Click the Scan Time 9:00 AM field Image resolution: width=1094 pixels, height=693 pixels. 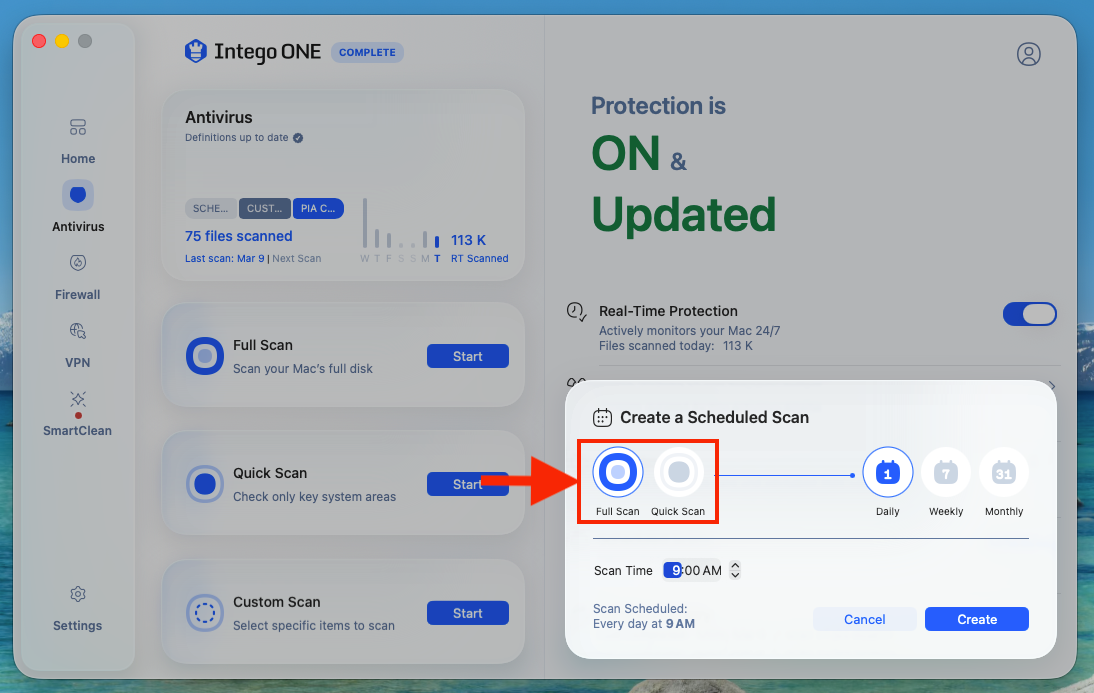click(693, 570)
